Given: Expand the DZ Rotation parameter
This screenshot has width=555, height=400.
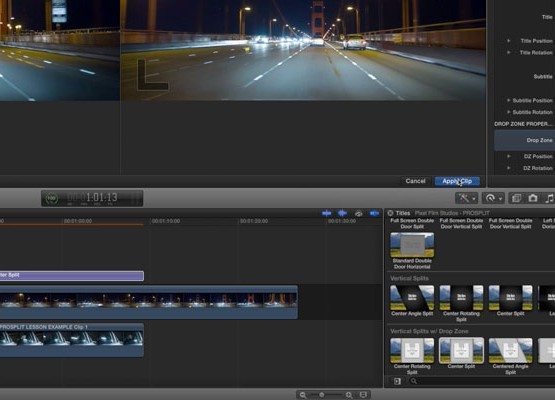Looking at the screenshot, I should pos(509,168).
